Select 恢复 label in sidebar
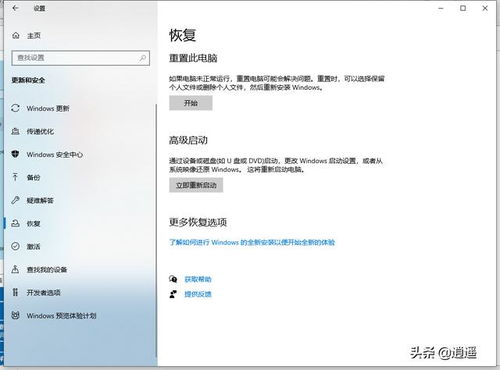 (x=33, y=224)
